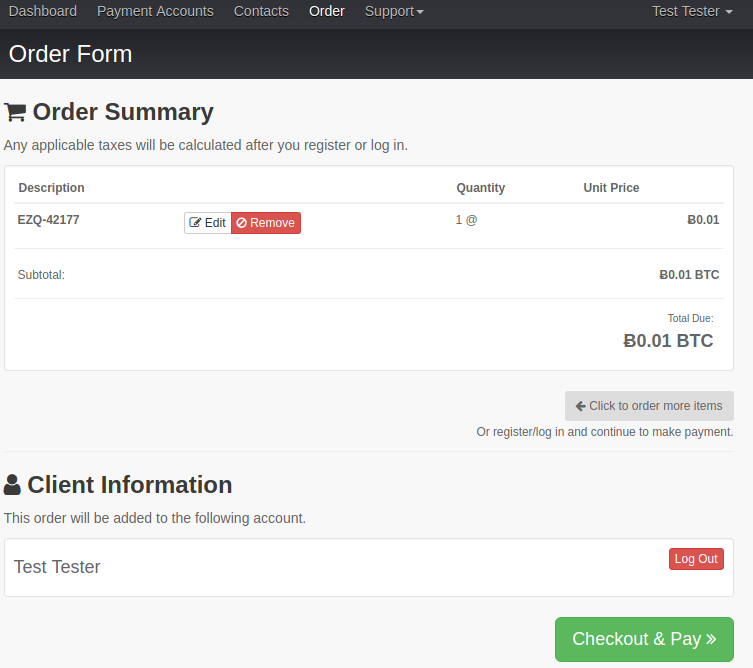Go to Payment Accounts in navigation
Image resolution: width=753 pixels, height=668 pixels.
coord(155,11)
